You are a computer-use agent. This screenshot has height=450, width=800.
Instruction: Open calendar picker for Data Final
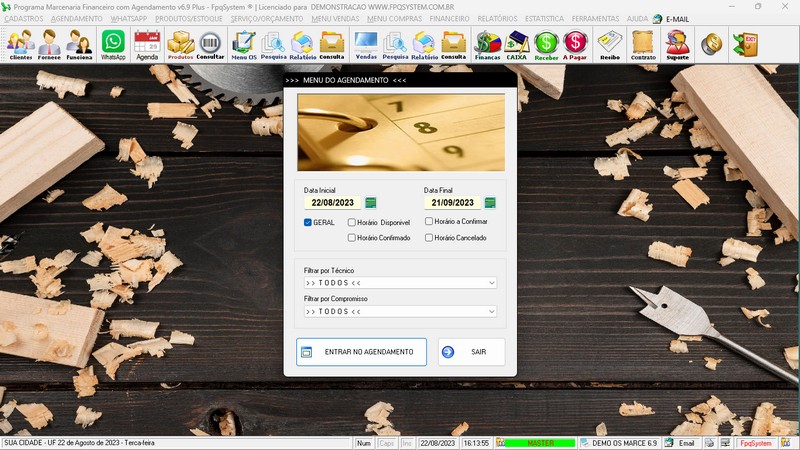[490, 203]
